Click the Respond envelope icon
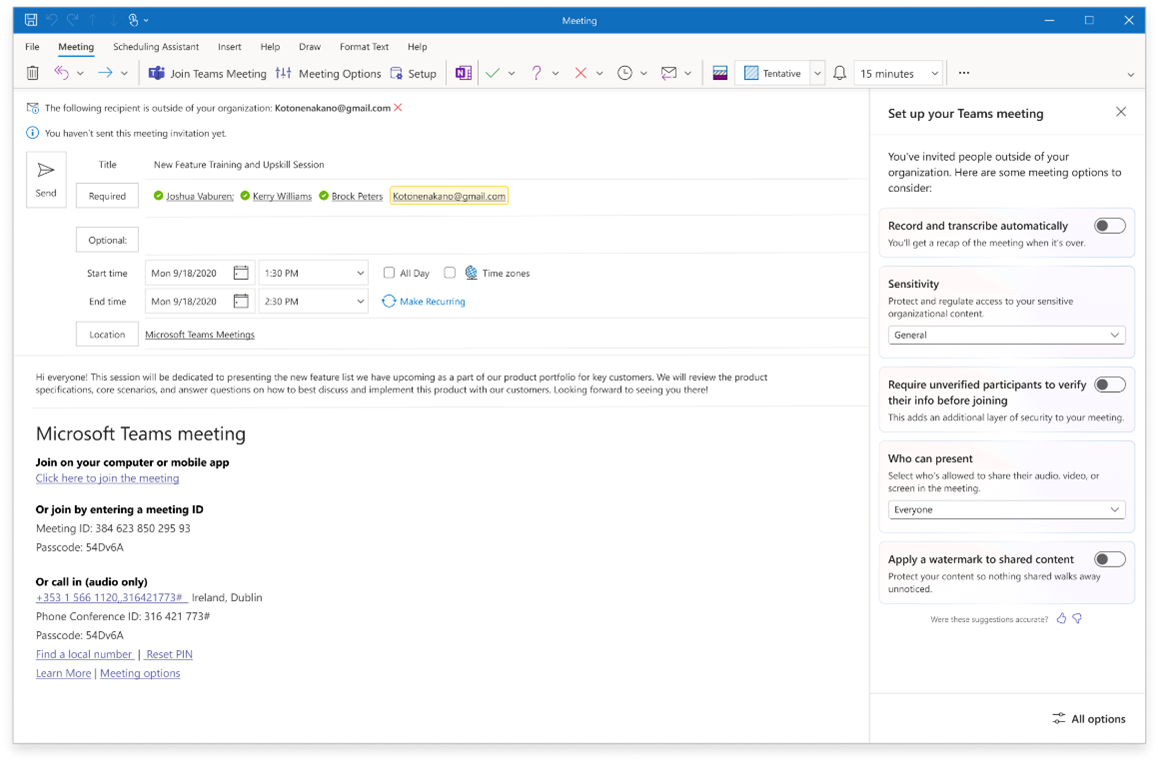The image size is (1159, 763). [x=669, y=73]
